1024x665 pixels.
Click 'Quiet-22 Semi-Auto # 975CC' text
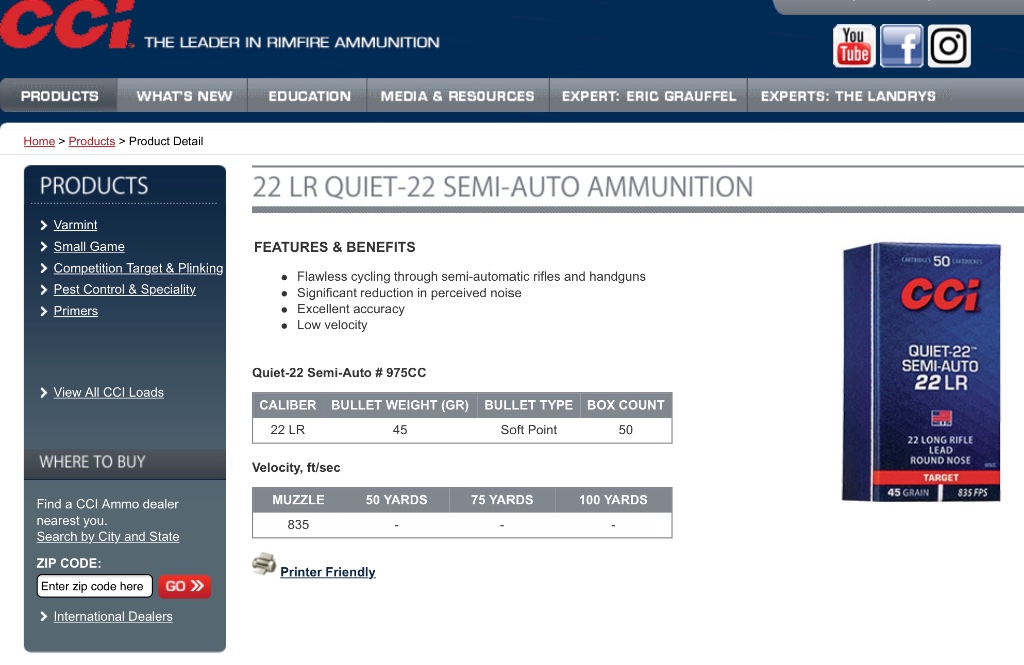339,373
